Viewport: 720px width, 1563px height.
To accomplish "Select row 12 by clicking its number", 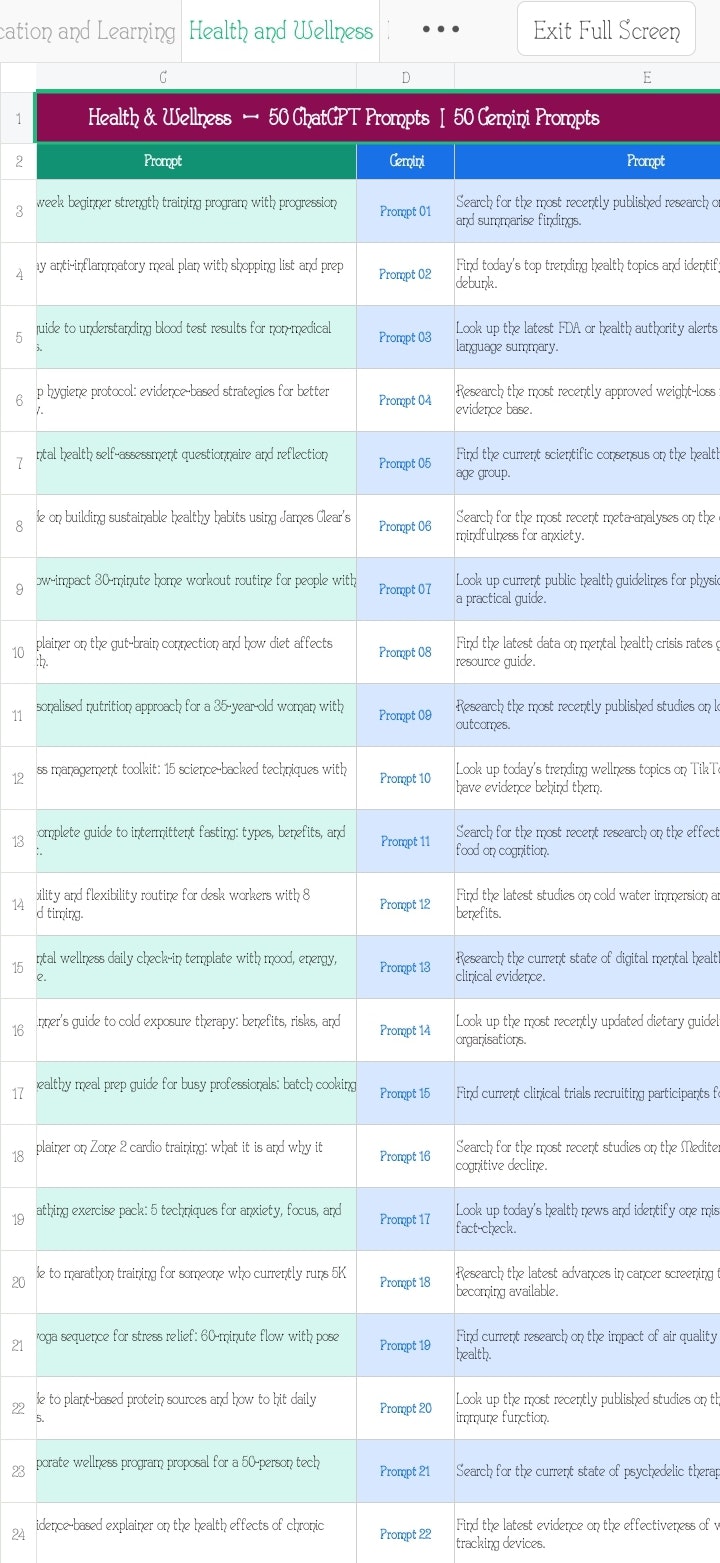I will pyautogui.click(x=19, y=778).
